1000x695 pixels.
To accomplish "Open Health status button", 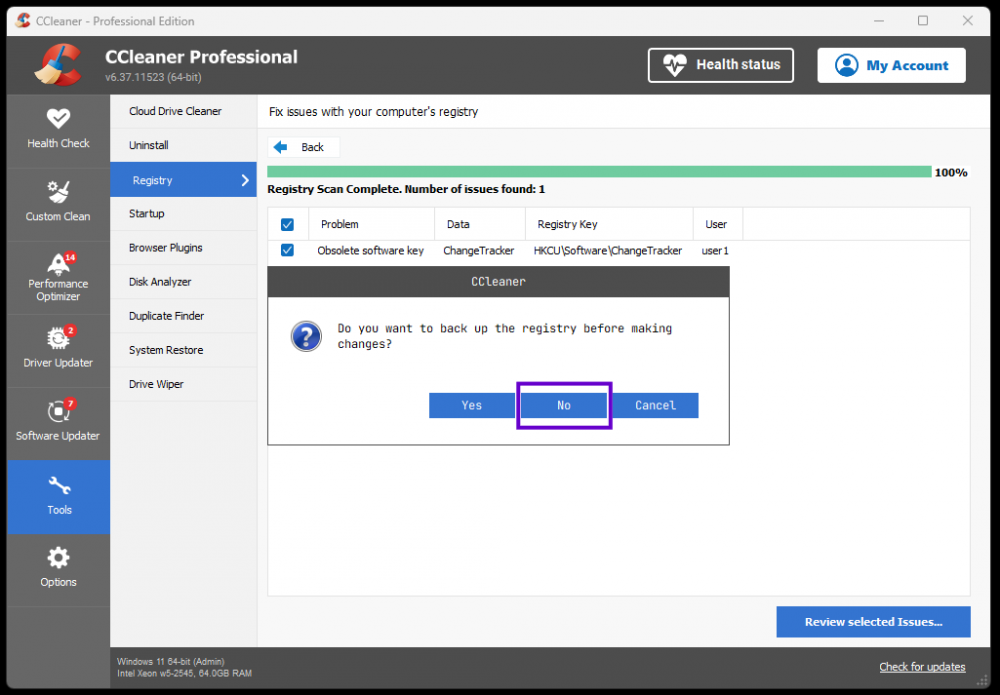I will pos(721,65).
